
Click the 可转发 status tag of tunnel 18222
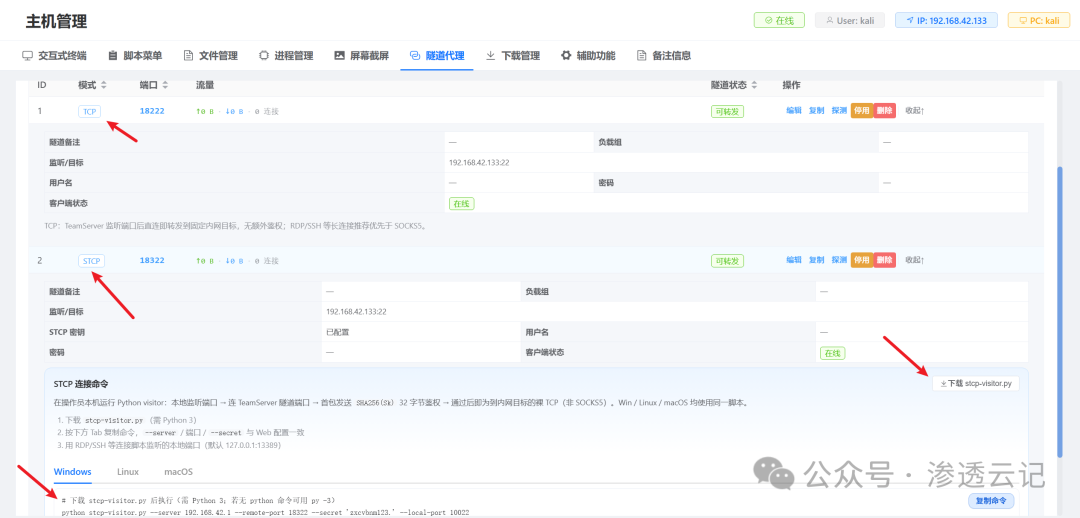pyautogui.click(x=727, y=111)
